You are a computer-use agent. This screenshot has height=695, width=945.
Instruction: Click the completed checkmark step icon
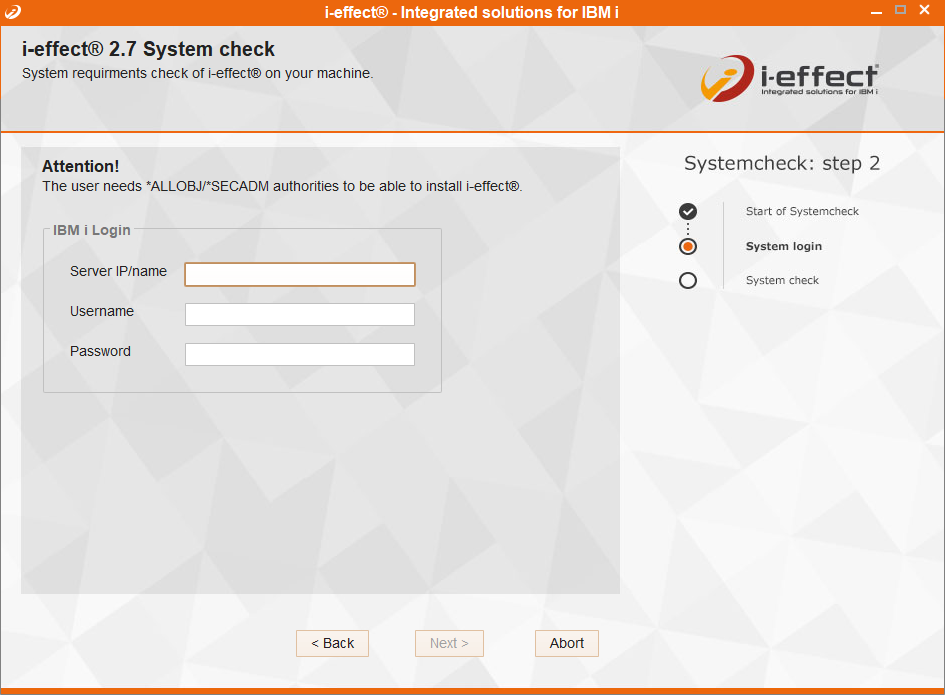coord(688,212)
